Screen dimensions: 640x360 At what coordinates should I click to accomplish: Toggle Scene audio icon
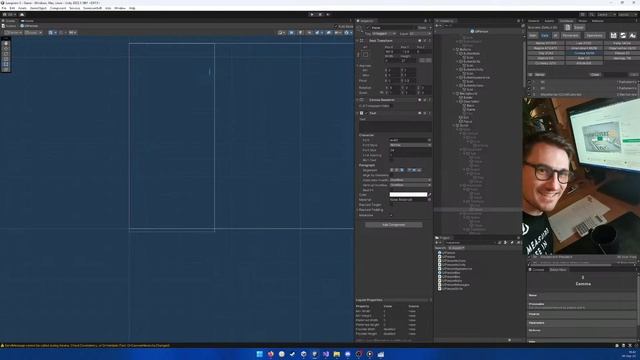pos(309,33)
